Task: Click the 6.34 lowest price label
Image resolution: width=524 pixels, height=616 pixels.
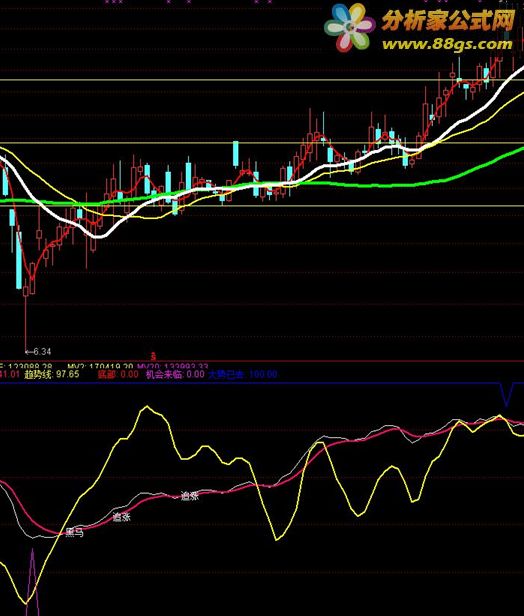Action: click(x=38, y=351)
